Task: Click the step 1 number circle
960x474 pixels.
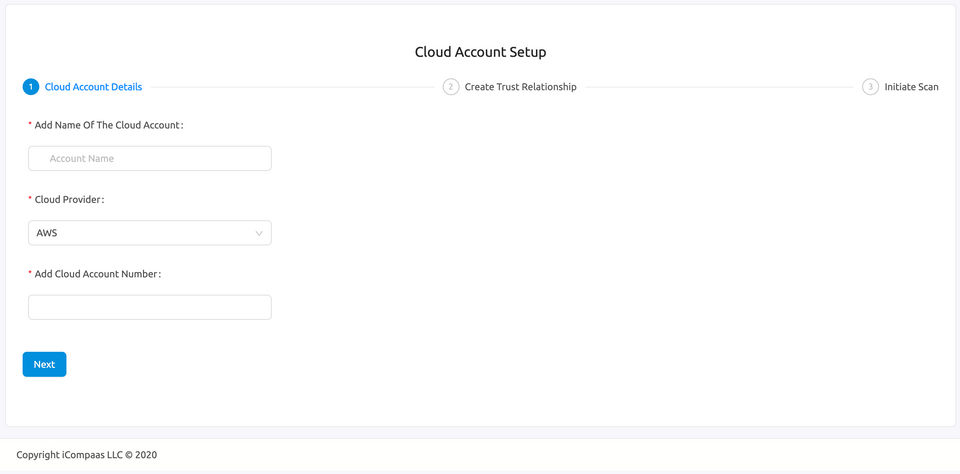Action: coord(31,87)
